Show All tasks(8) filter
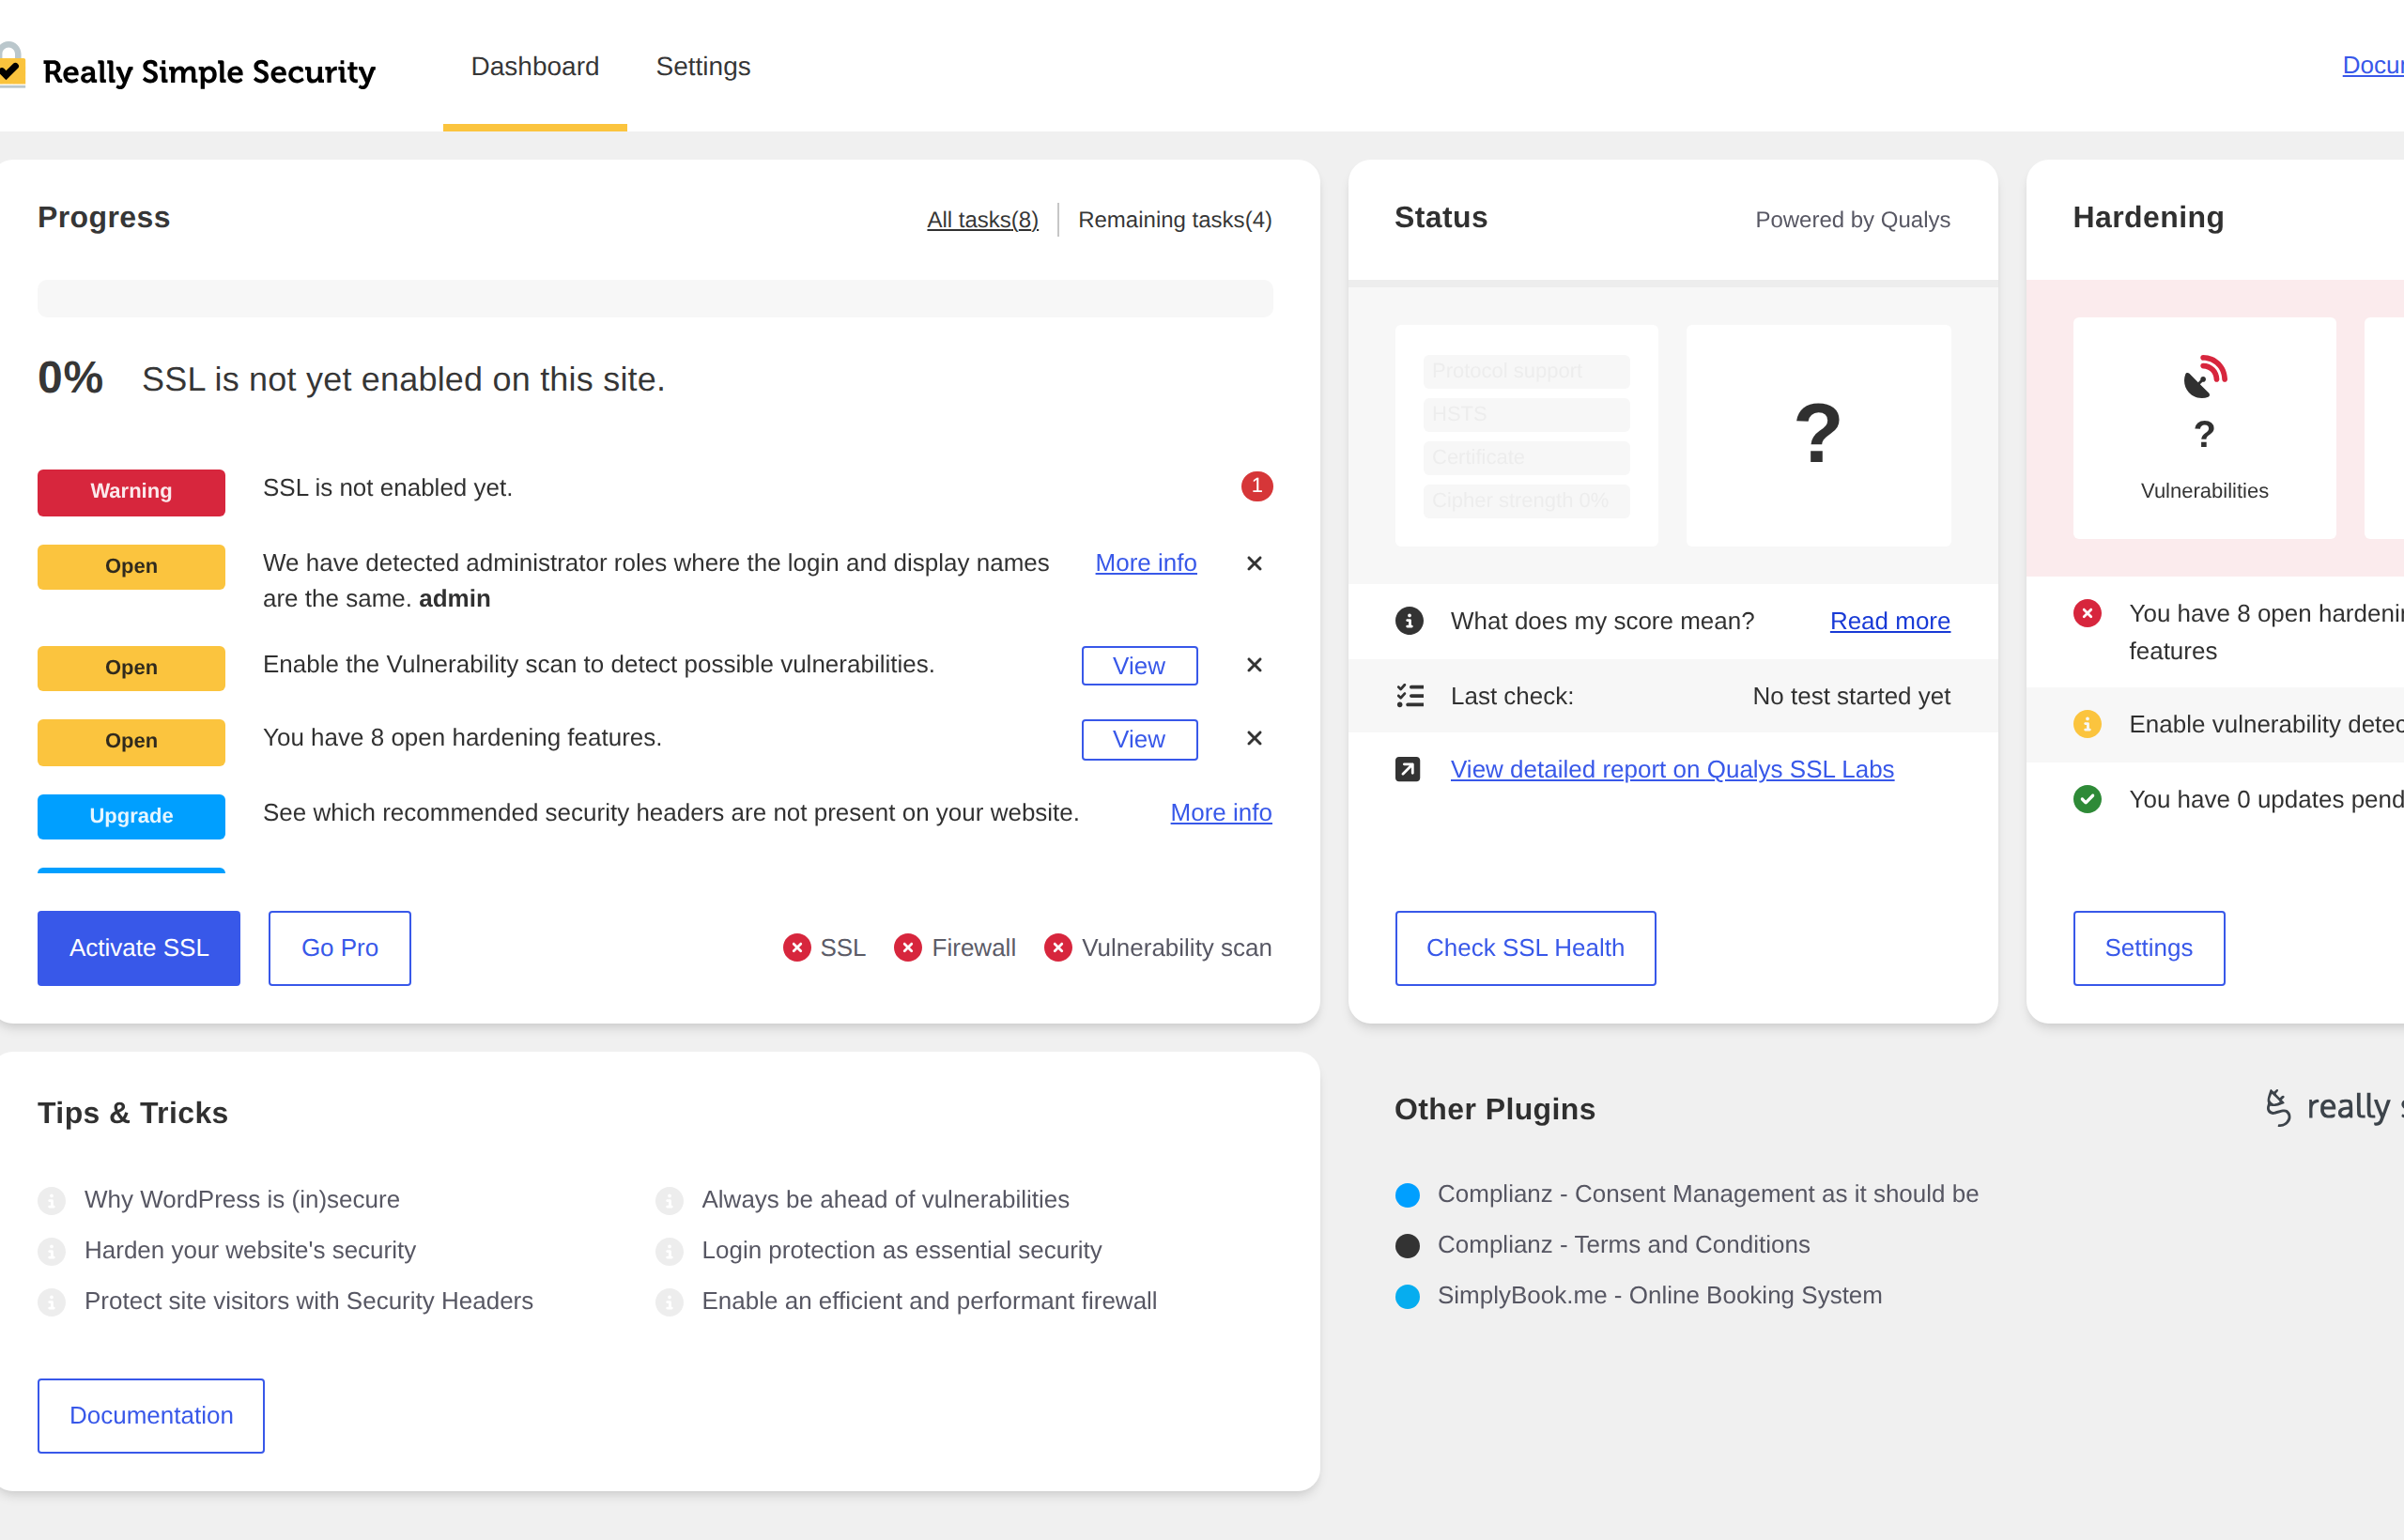Image resolution: width=2404 pixels, height=1540 pixels. coord(982,219)
